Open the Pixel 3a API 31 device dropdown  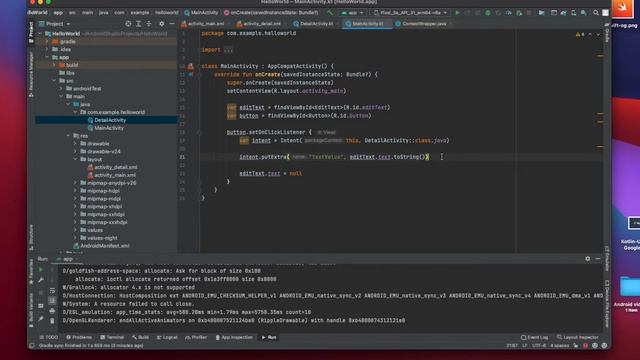[x=410, y=13]
